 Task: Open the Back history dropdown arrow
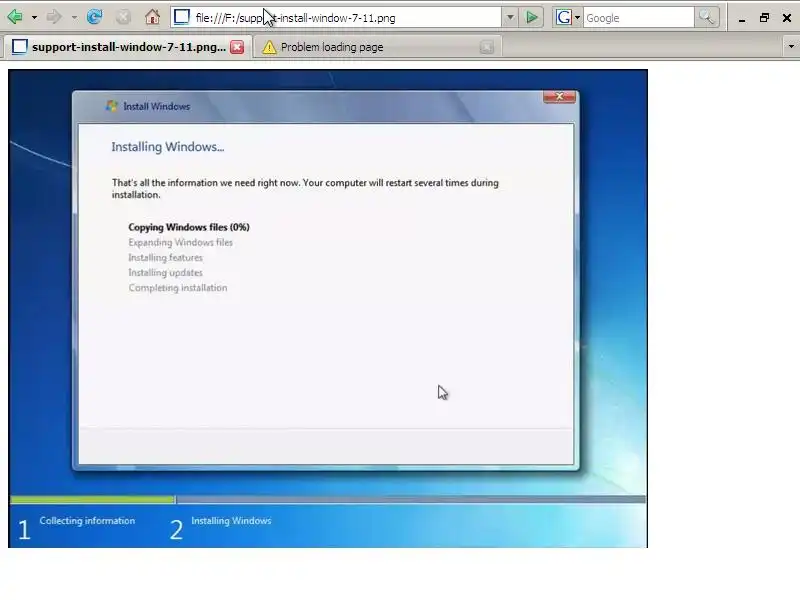tap(34, 17)
